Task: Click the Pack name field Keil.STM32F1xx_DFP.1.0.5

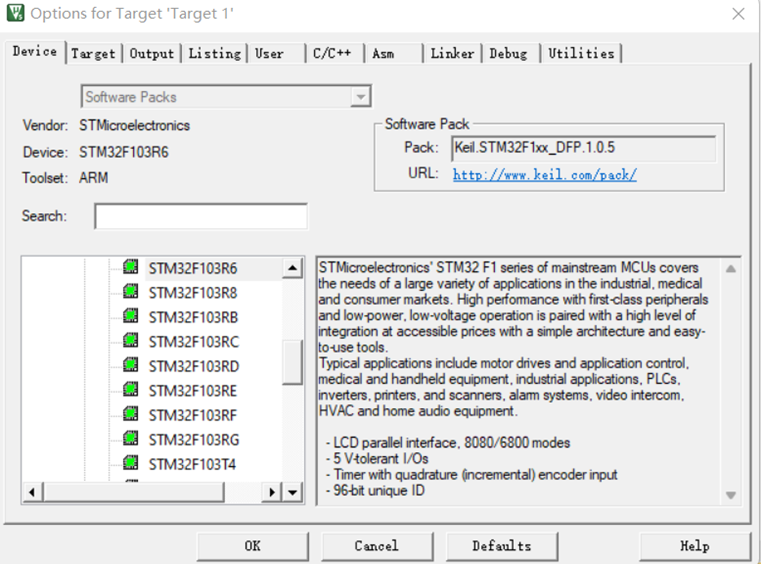Action: (584, 148)
